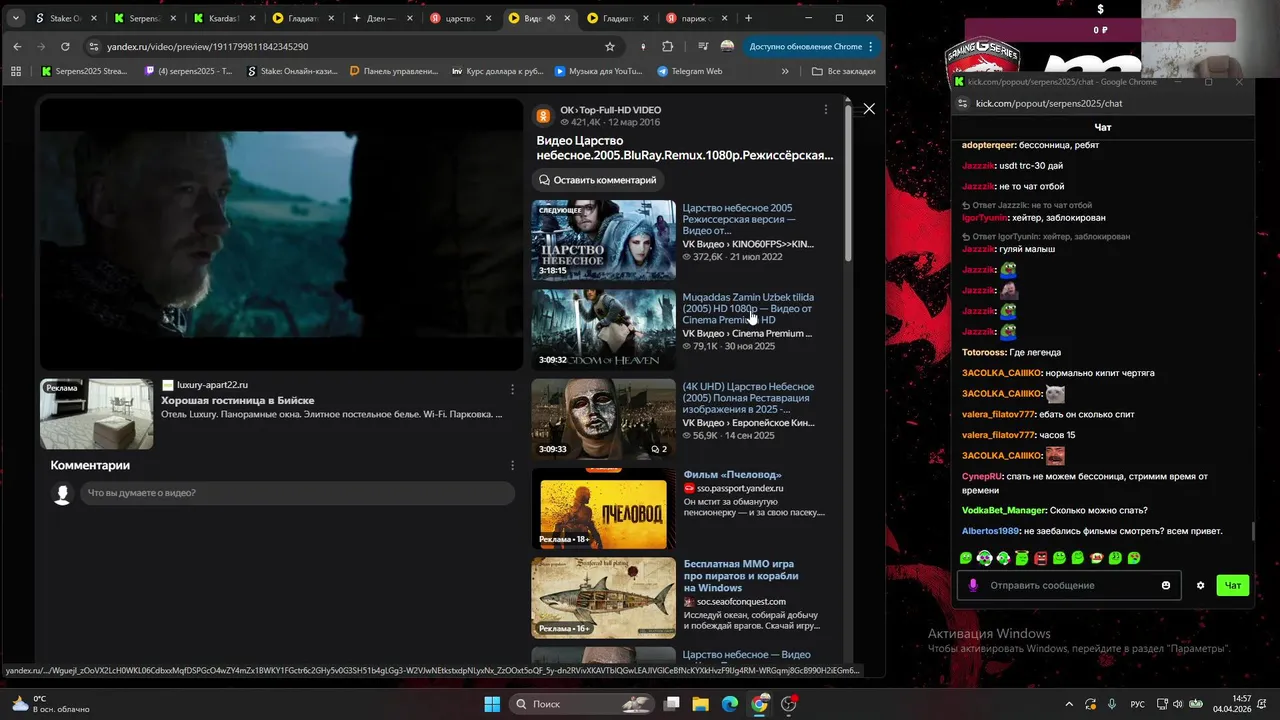Open masked face thumbnail with duration 3:09:33
The width and height of the screenshot is (1280, 720).
coord(603,419)
